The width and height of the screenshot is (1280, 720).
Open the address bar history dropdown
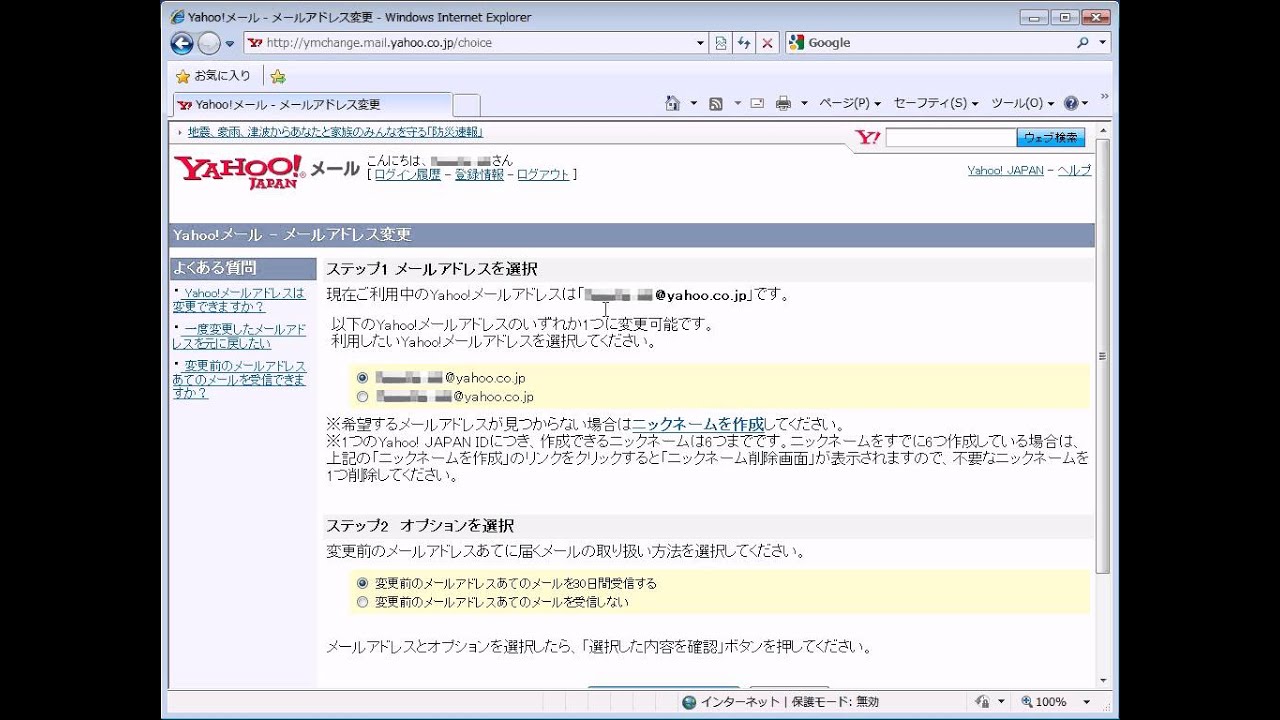point(701,43)
